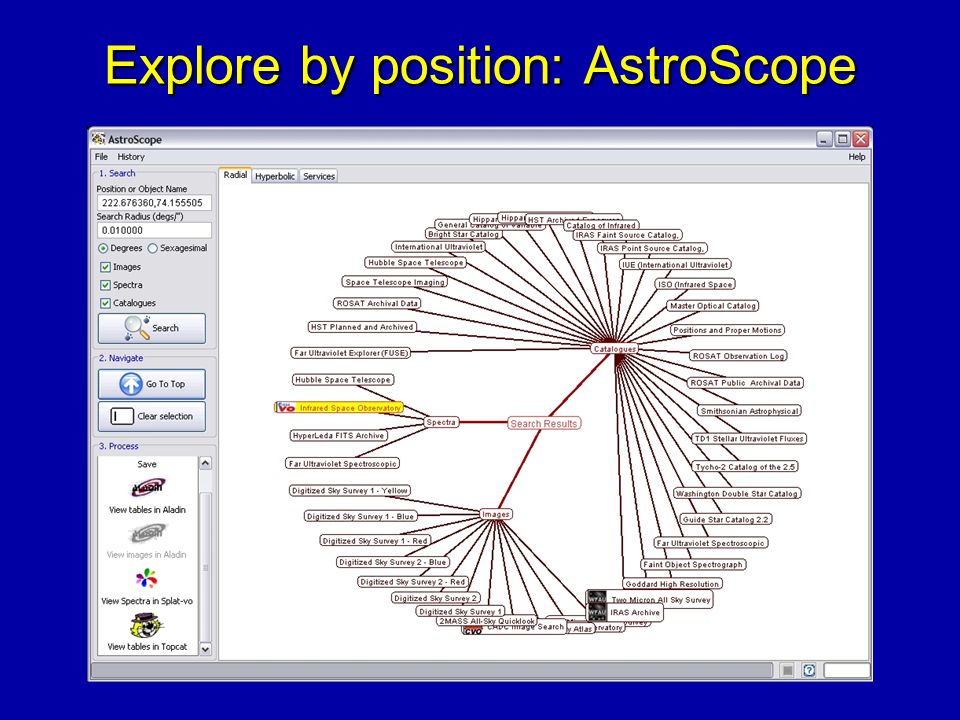Expand the Spectra node

coord(441,422)
